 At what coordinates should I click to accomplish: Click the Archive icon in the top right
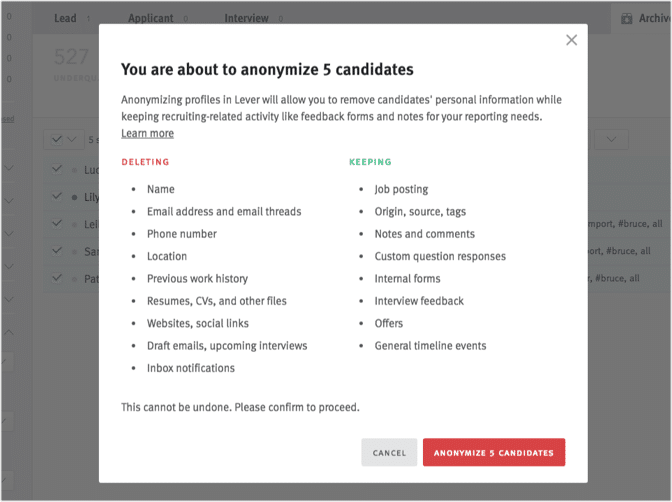pos(627,18)
